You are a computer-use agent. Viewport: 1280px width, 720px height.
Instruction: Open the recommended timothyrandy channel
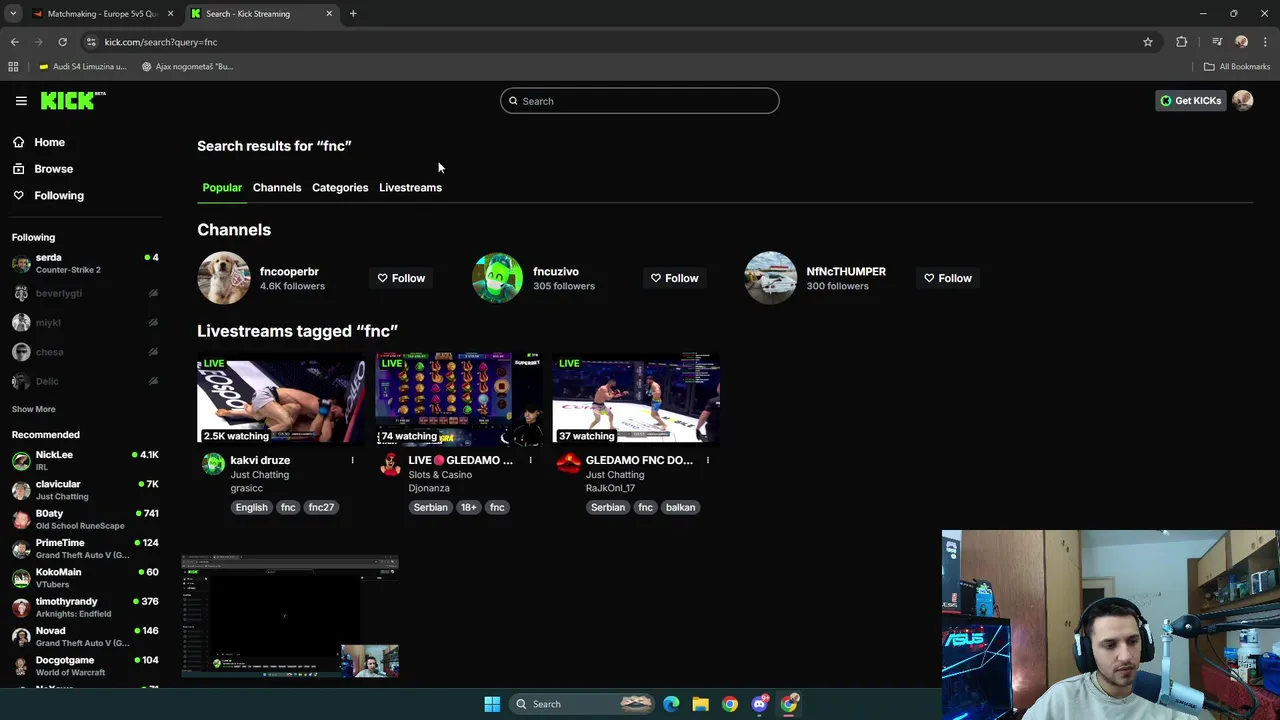[x=85, y=607]
